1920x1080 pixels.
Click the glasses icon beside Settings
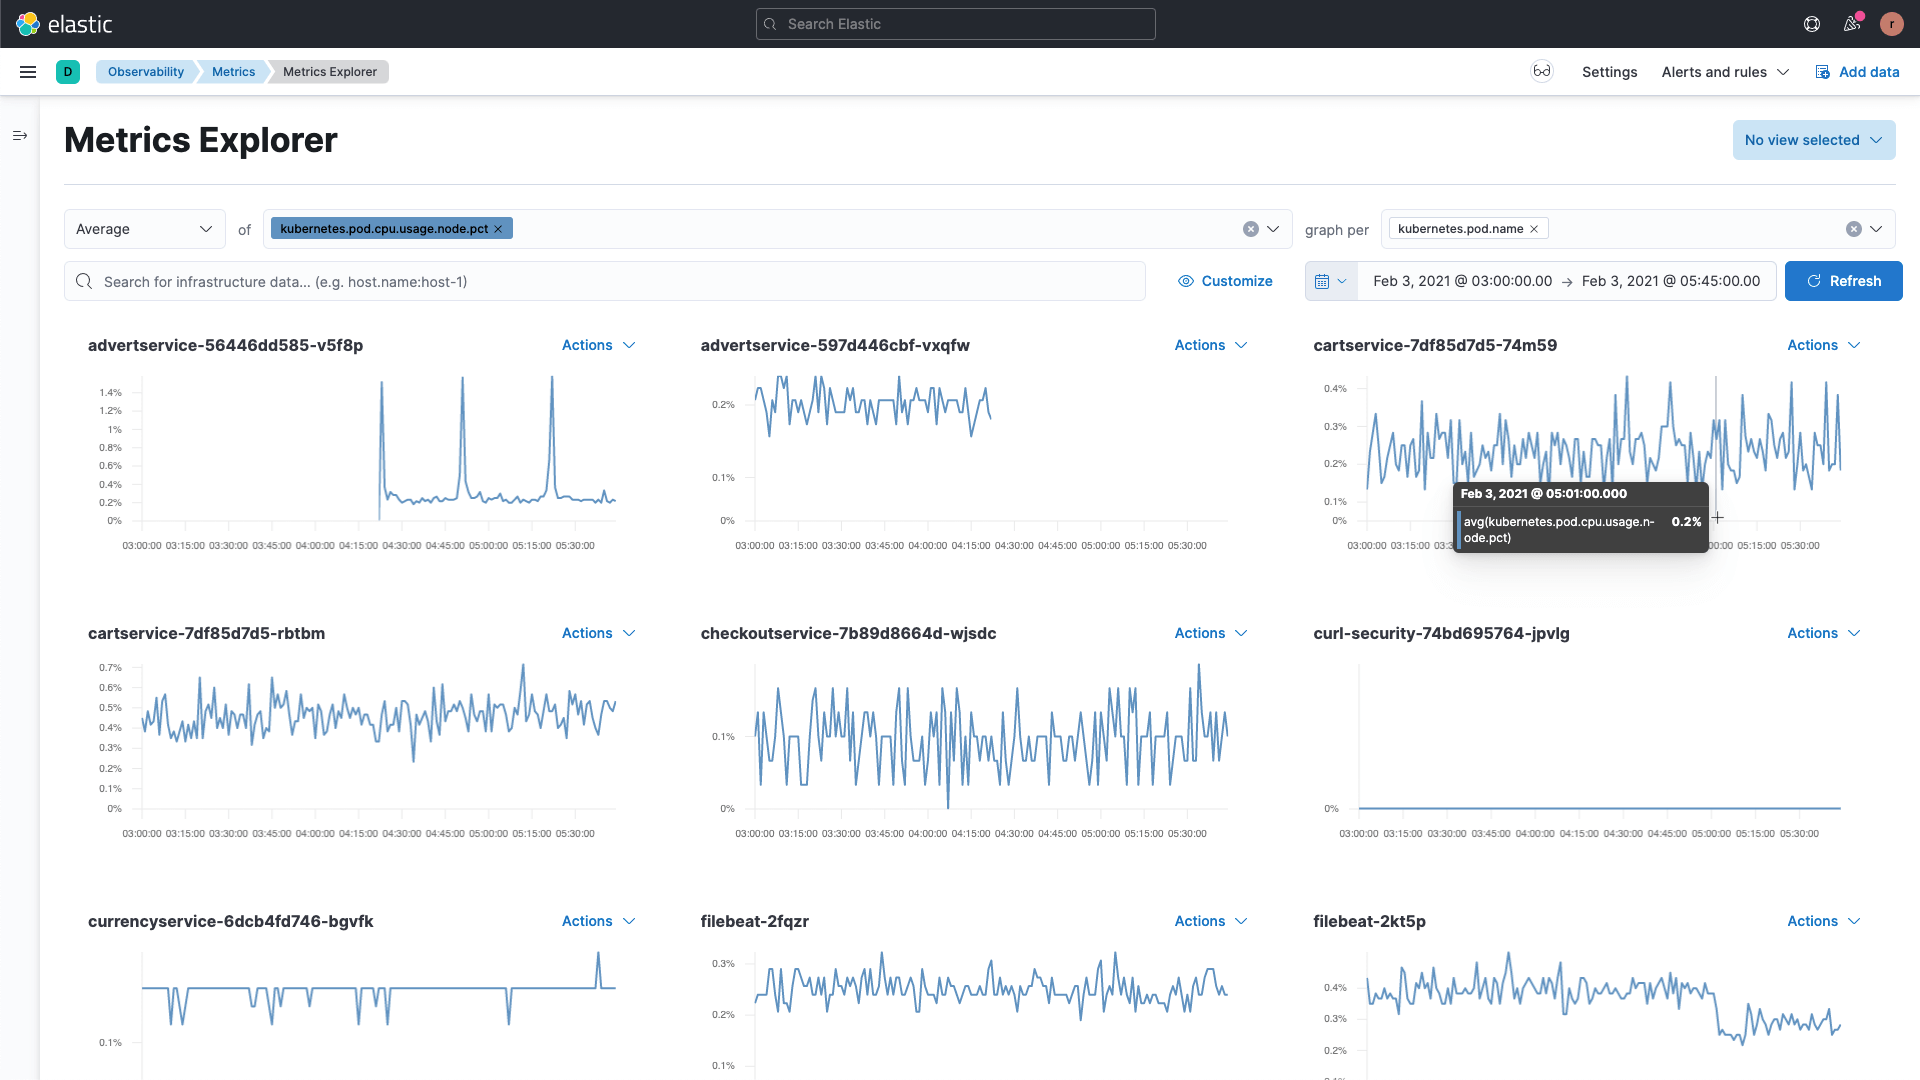tap(1542, 71)
